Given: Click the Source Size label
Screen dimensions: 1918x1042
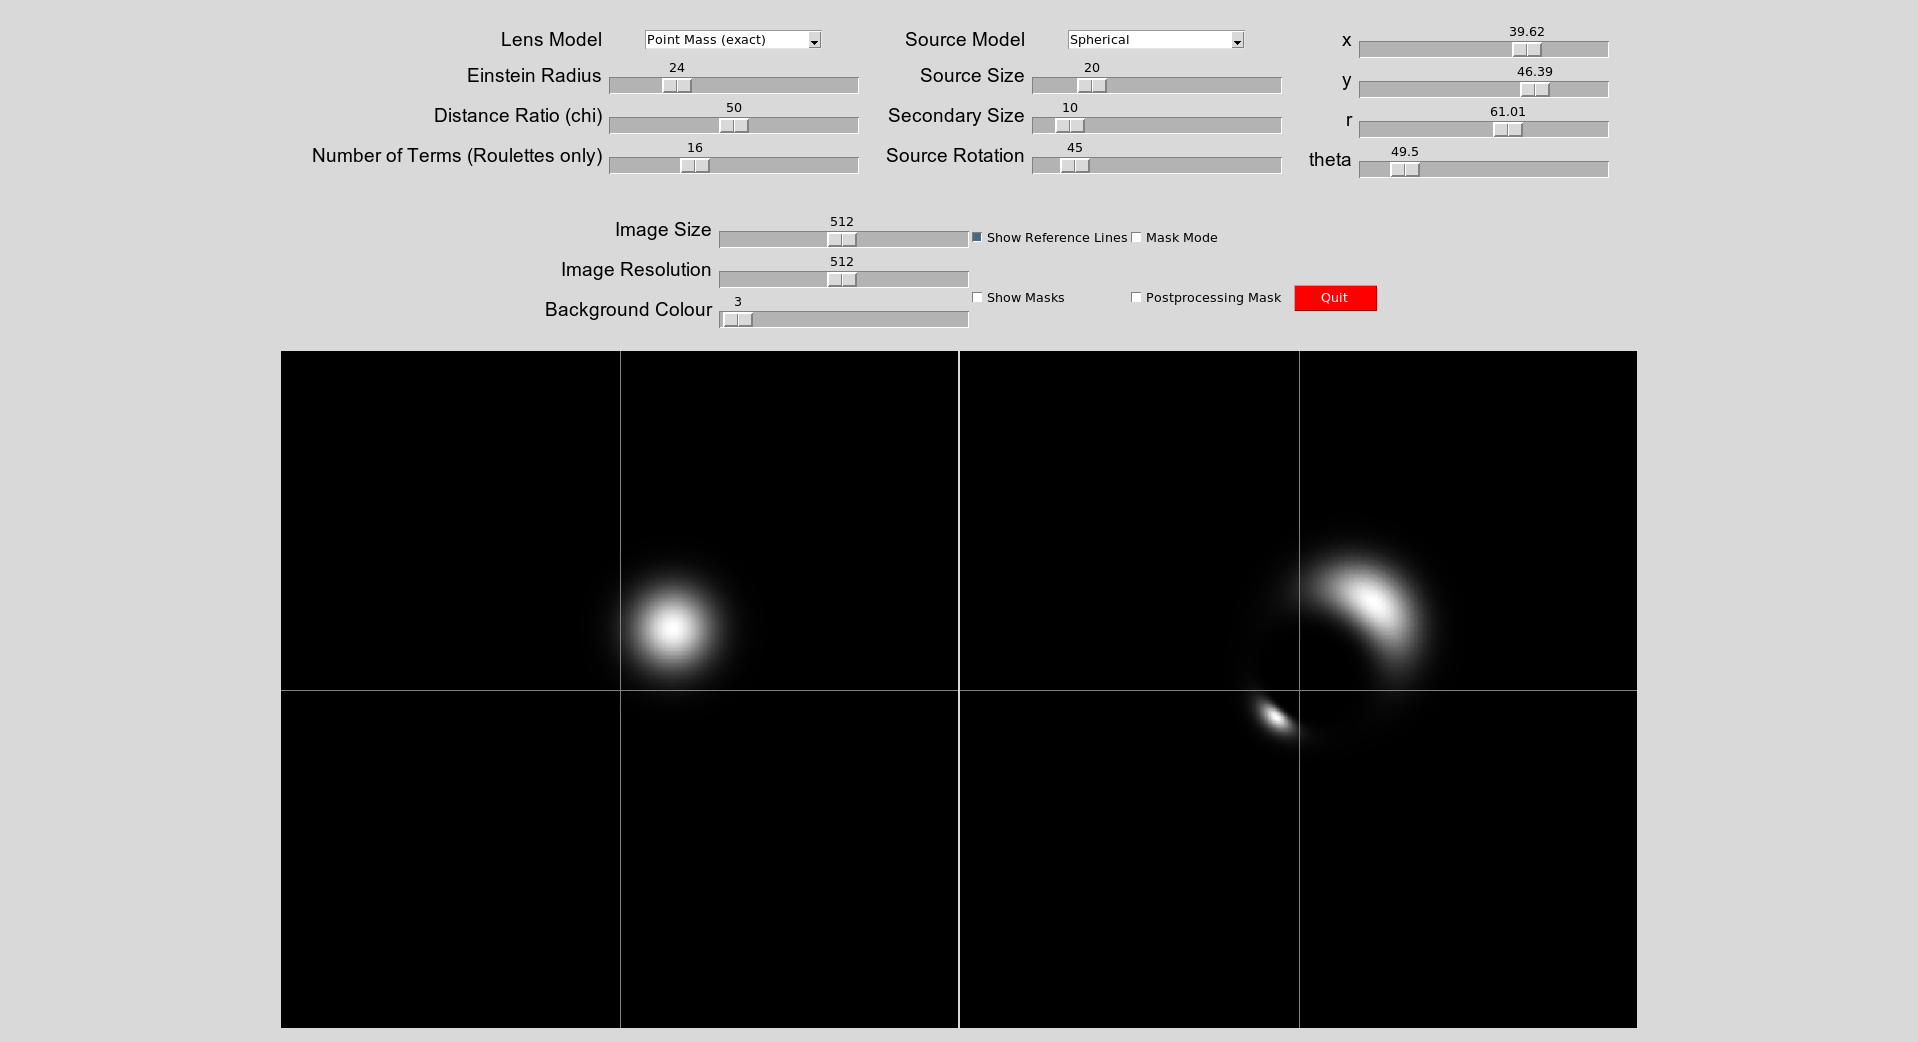Looking at the screenshot, I should [x=972, y=76].
